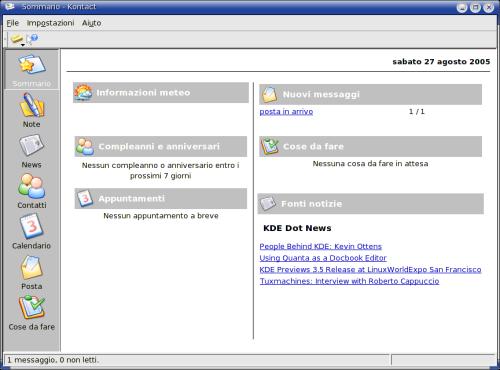Image resolution: width=500 pixels, height=370 pixels.
Task: Click the newspaper icon in Fonti notizie
Action: (268, 203)
